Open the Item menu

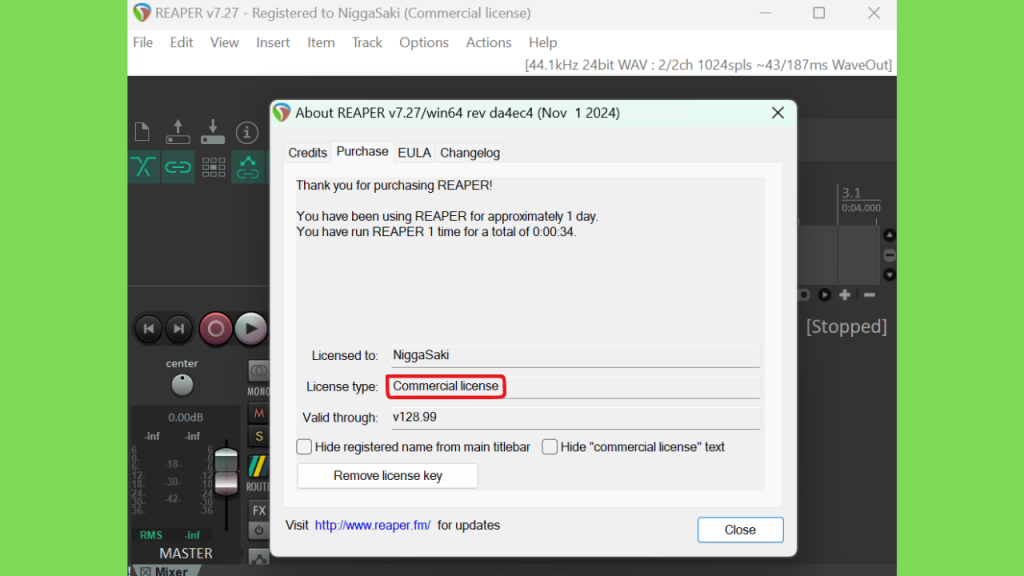pyautogui.click(x=321, y=42)
